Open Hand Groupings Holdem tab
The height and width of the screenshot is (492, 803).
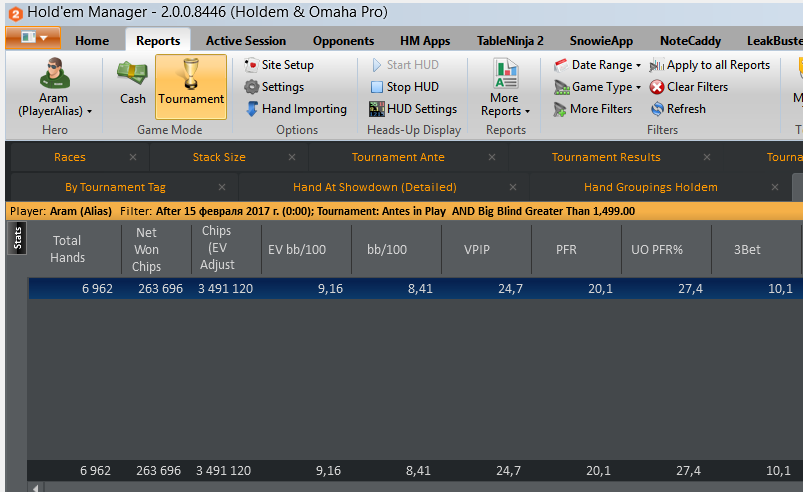coord(650,187)
